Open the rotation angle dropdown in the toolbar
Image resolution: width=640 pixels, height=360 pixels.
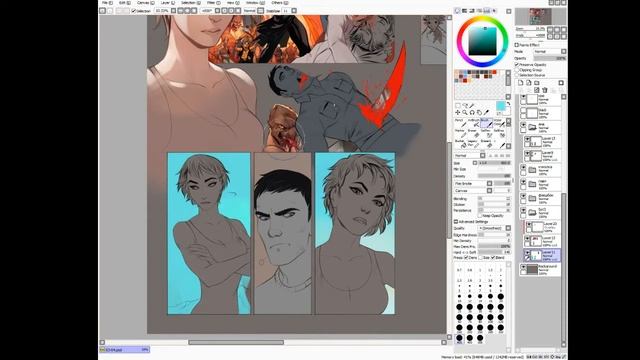click(x=217, y=11)
